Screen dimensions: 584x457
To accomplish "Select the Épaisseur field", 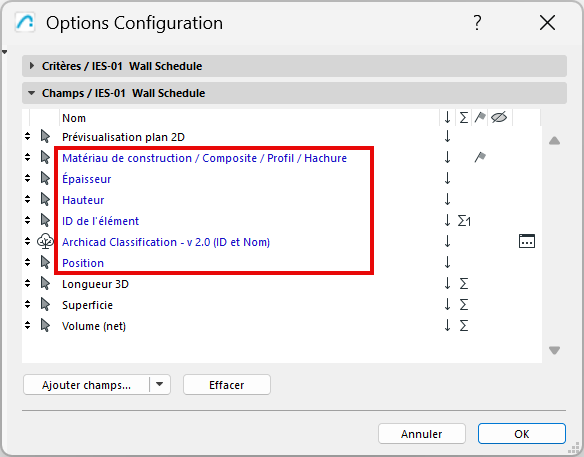I will 86,179.
